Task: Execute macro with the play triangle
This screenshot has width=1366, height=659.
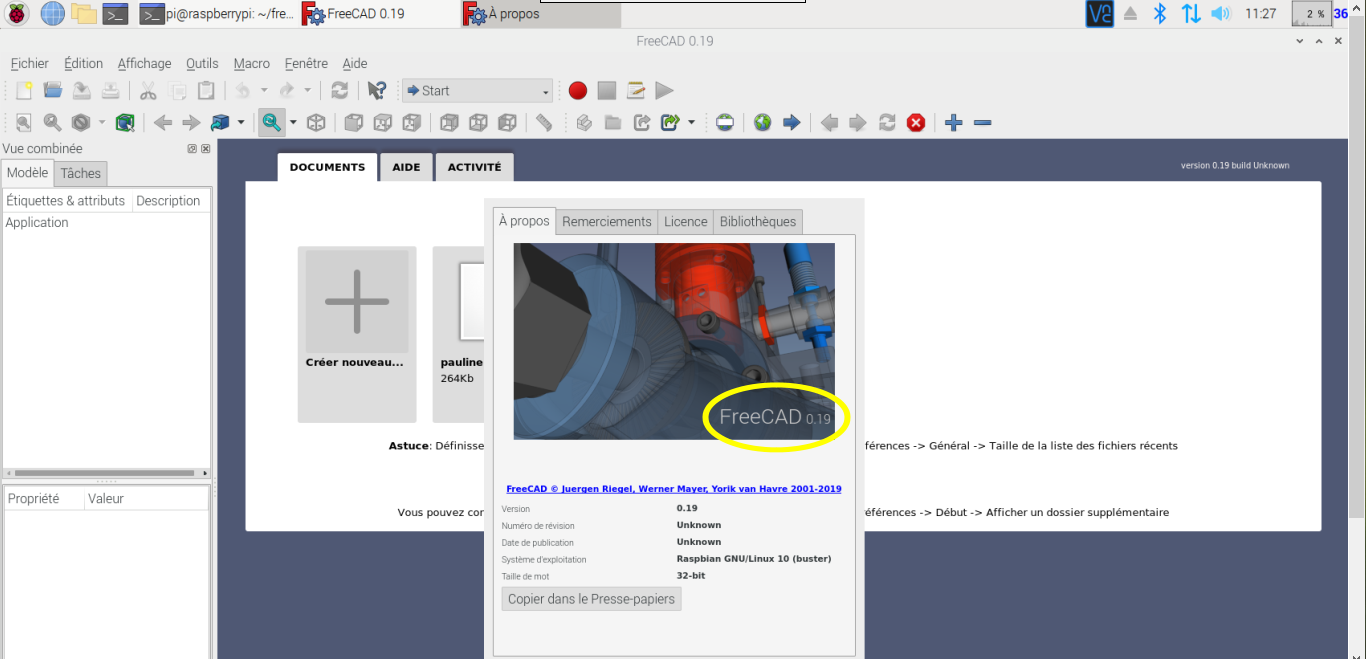Action: coord(664,91)
